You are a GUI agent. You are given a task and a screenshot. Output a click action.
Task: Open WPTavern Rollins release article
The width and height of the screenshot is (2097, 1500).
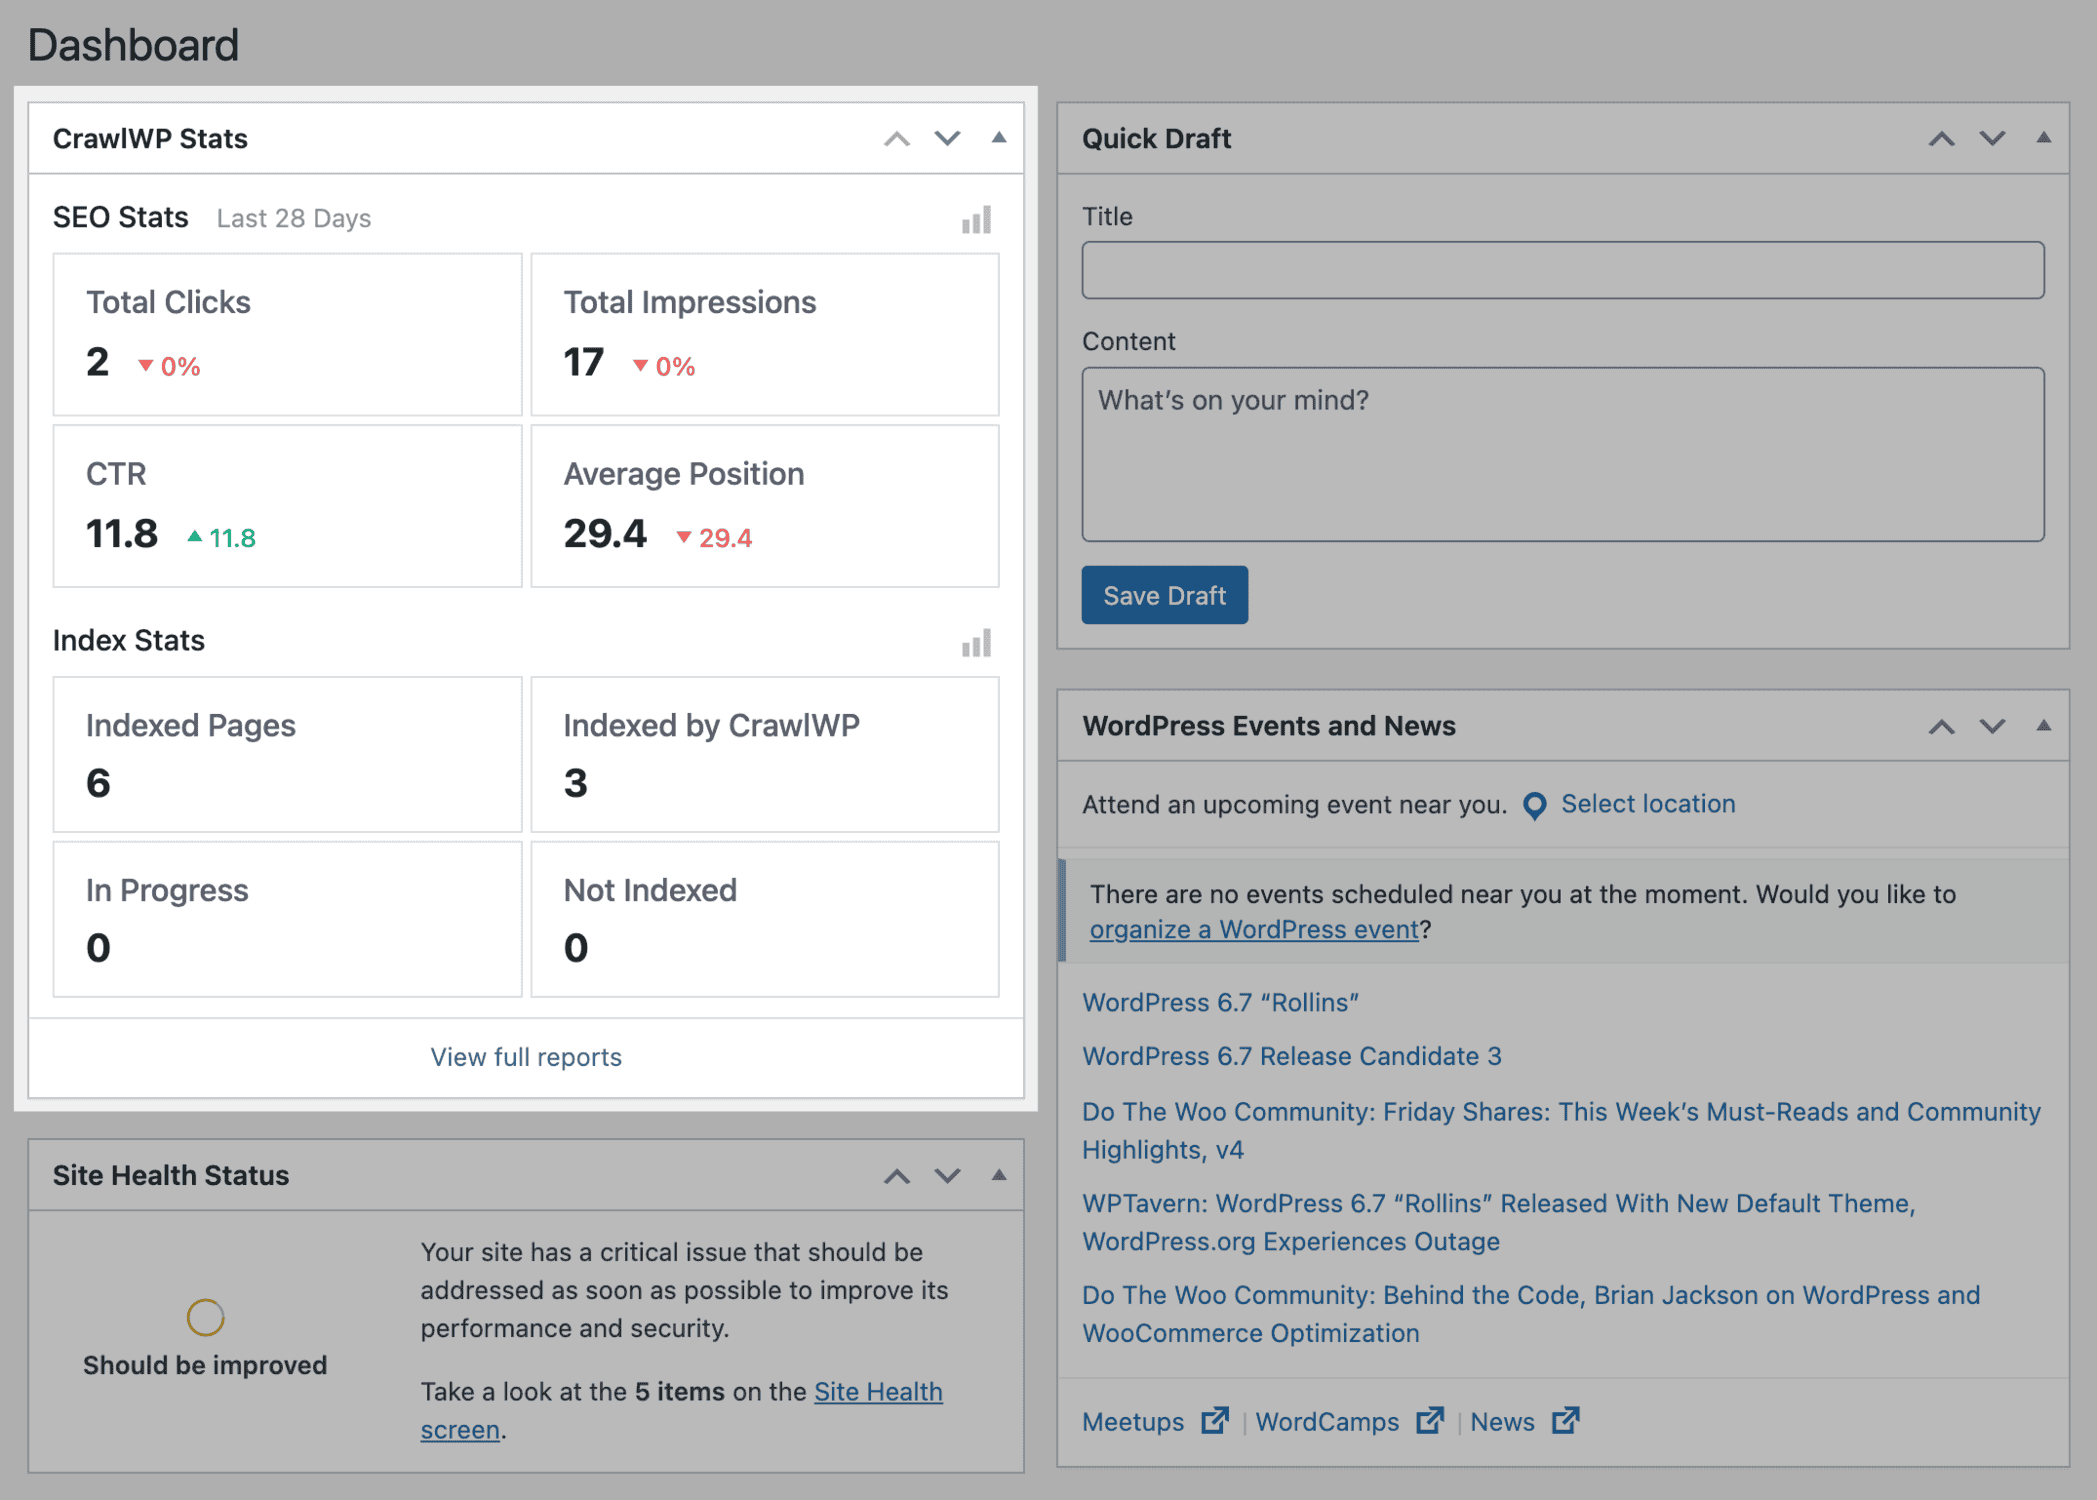pyautogui.click(x=1498, y=1222)
